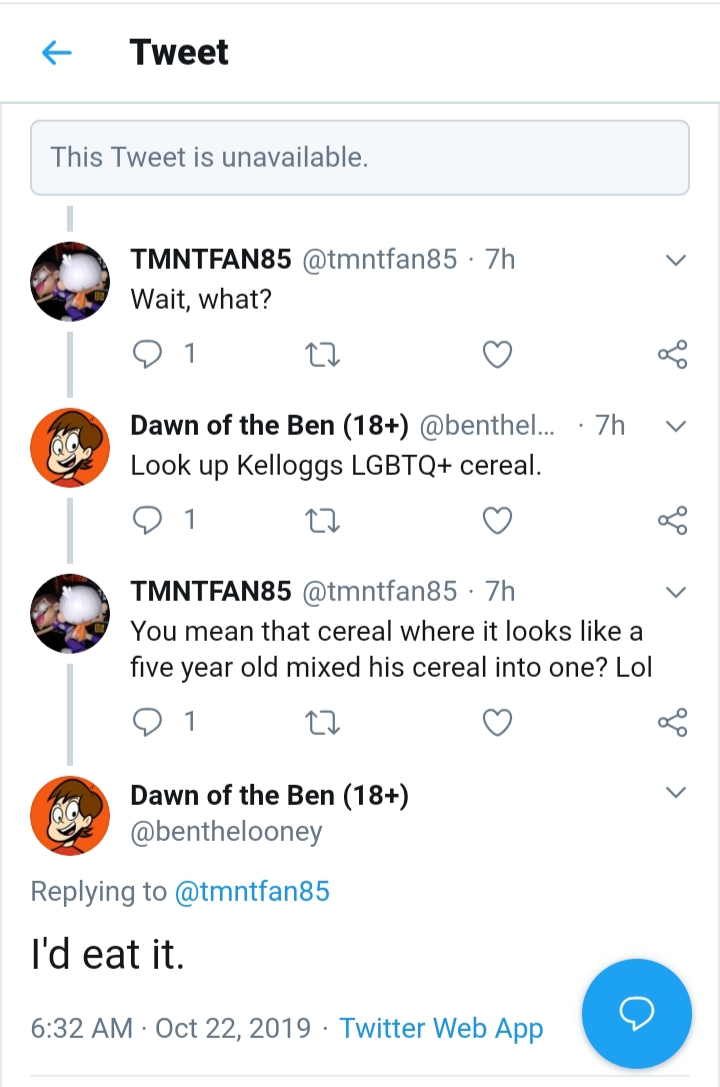Open the @tmntfan85 link in Replying to
Screen dimensions: 720x1087
pyautogui.click(x=252, y=892)
